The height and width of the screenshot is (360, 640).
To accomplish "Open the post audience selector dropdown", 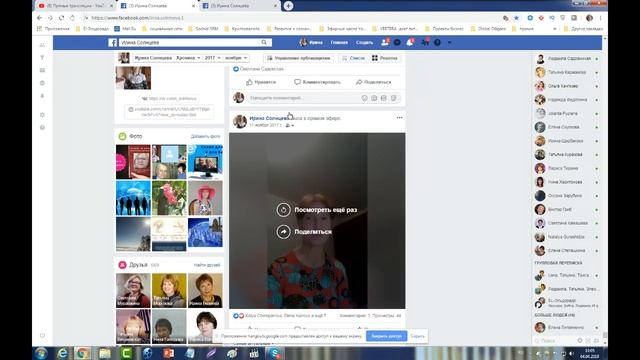I will click(289, 125).
